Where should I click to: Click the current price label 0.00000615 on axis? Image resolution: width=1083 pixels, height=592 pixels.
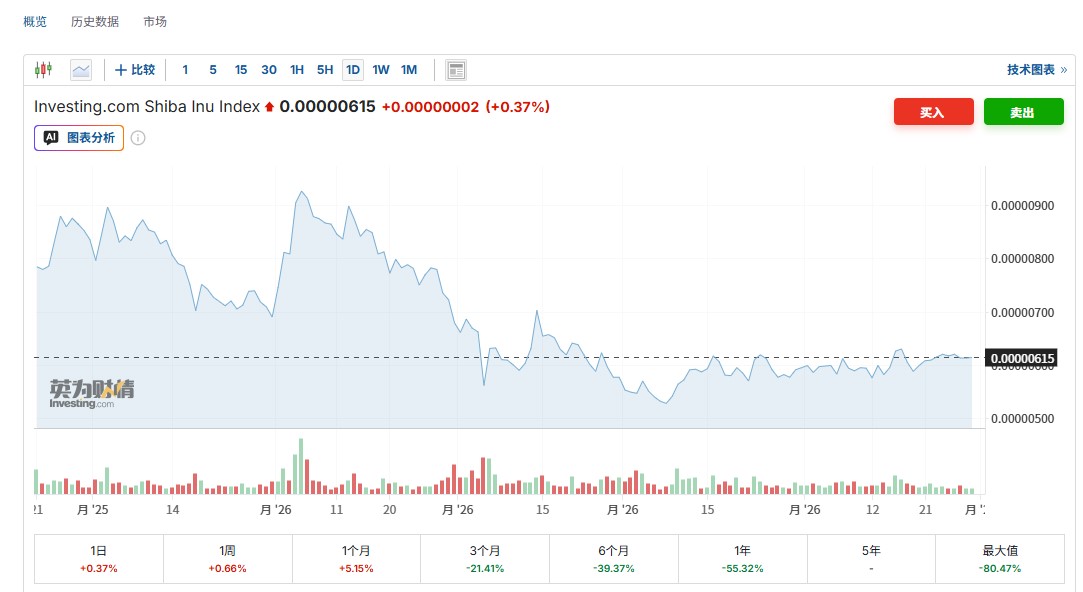(1022, 358)
